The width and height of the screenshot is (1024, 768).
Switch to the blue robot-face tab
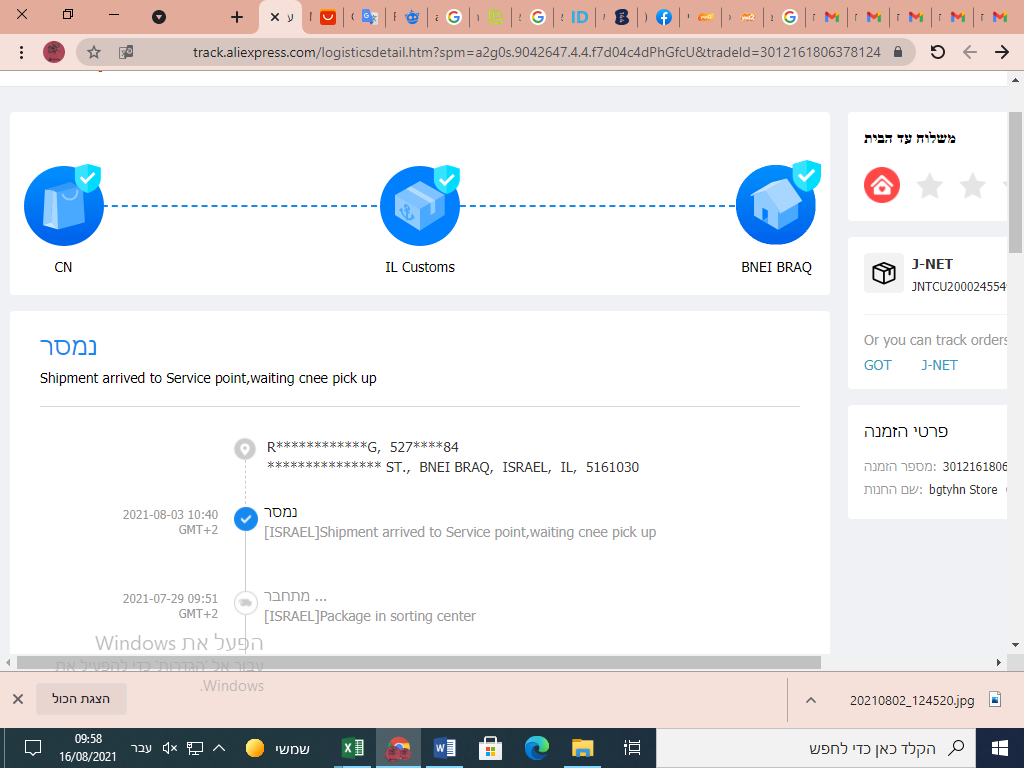point(411,17)
